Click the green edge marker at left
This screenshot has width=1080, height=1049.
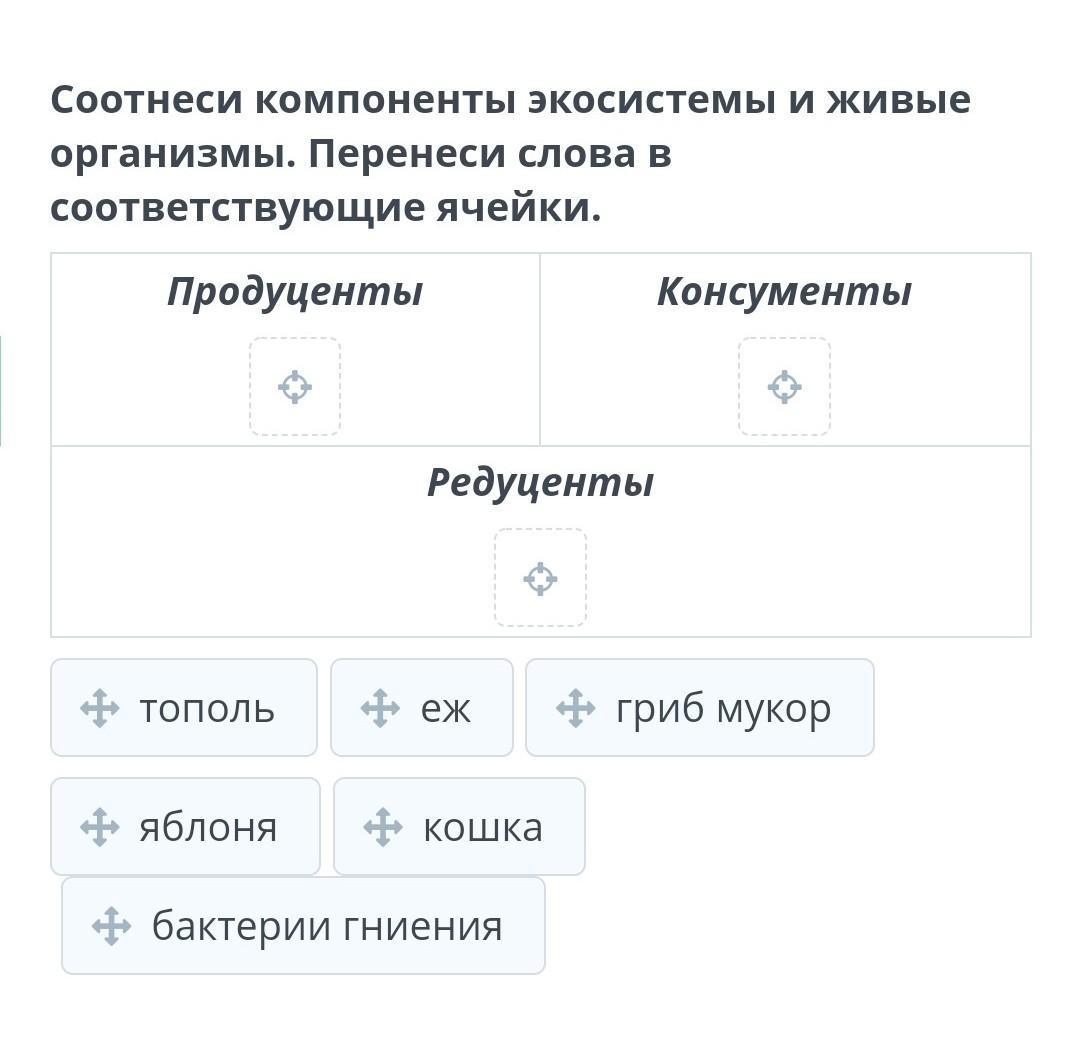tap(2, 390)
